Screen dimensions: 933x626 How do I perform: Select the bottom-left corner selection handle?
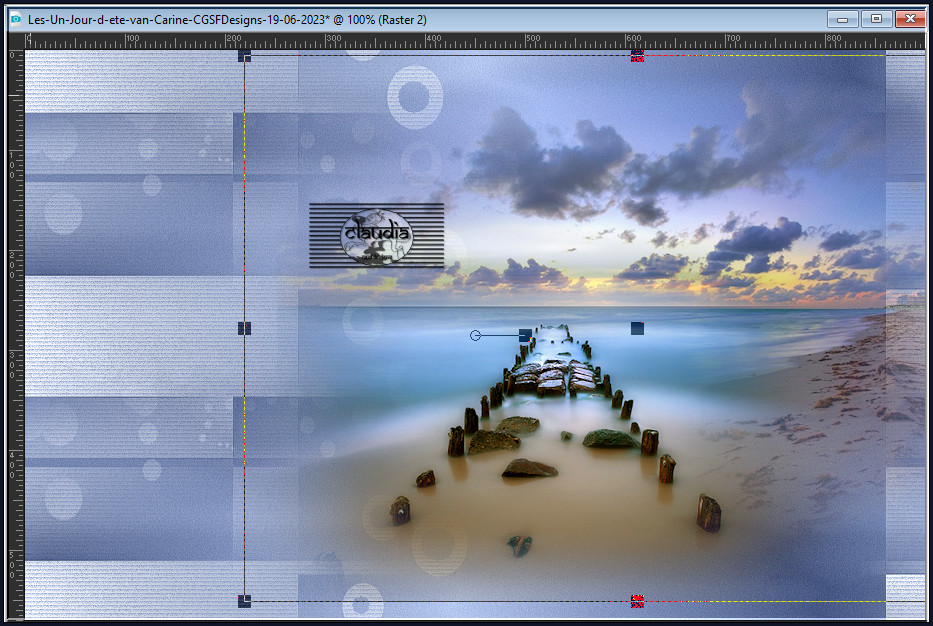(x=245, y=601)
